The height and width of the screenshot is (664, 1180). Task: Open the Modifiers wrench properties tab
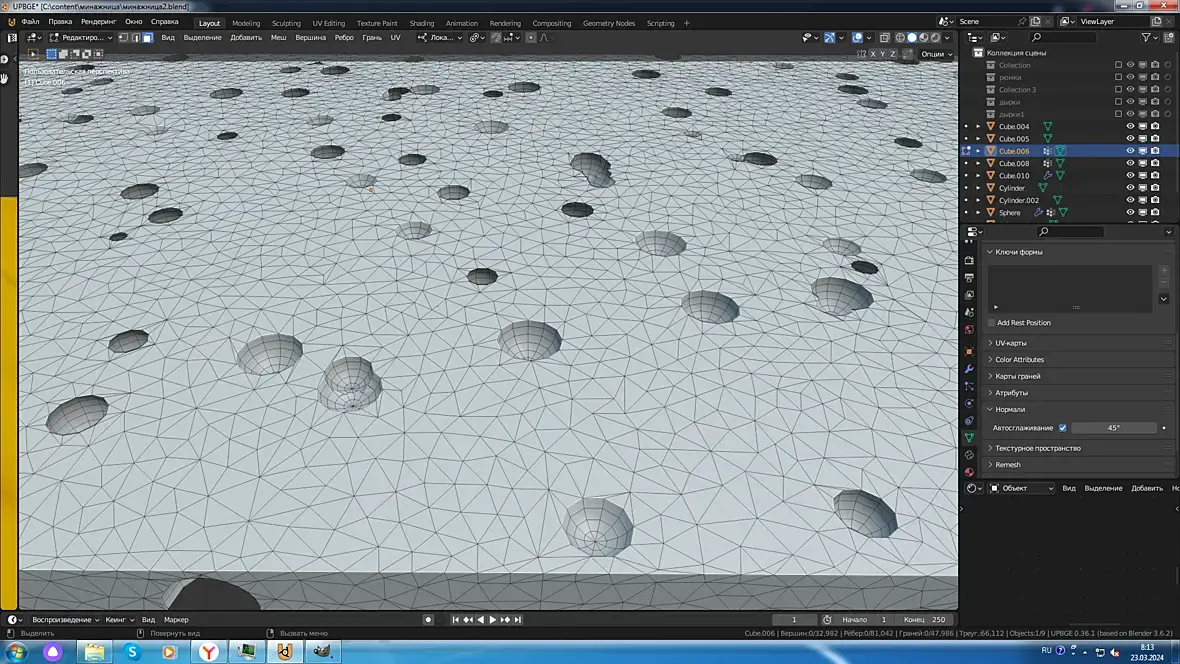click(969, 369)
